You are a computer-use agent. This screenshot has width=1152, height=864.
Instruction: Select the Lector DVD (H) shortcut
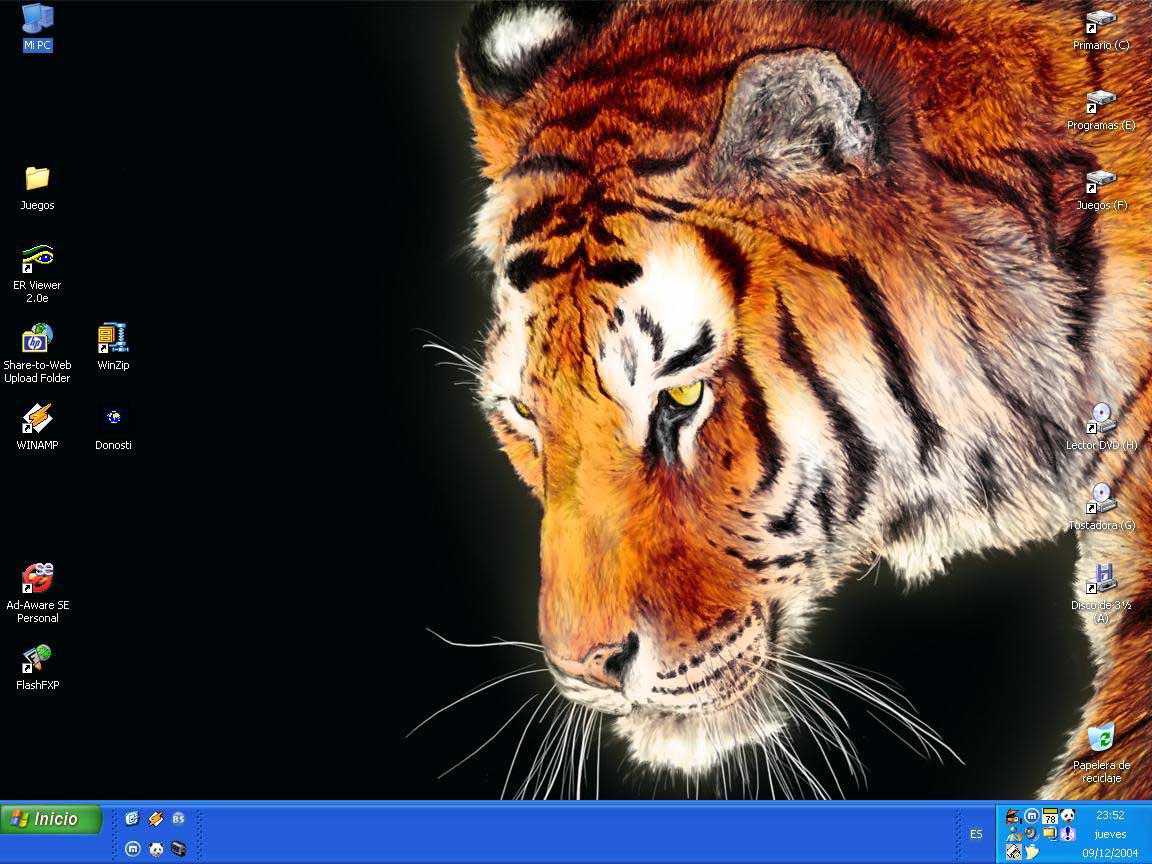[1101, 419]
